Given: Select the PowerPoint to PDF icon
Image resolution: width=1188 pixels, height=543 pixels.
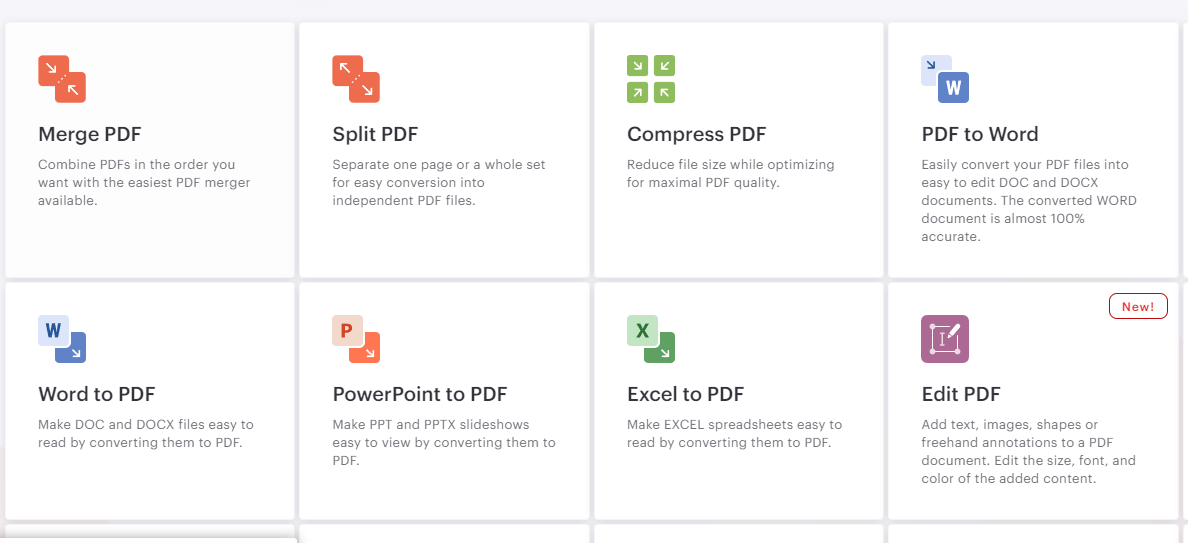Looking at the screenshot, I should pyautogui.click(x=356, y=339).
